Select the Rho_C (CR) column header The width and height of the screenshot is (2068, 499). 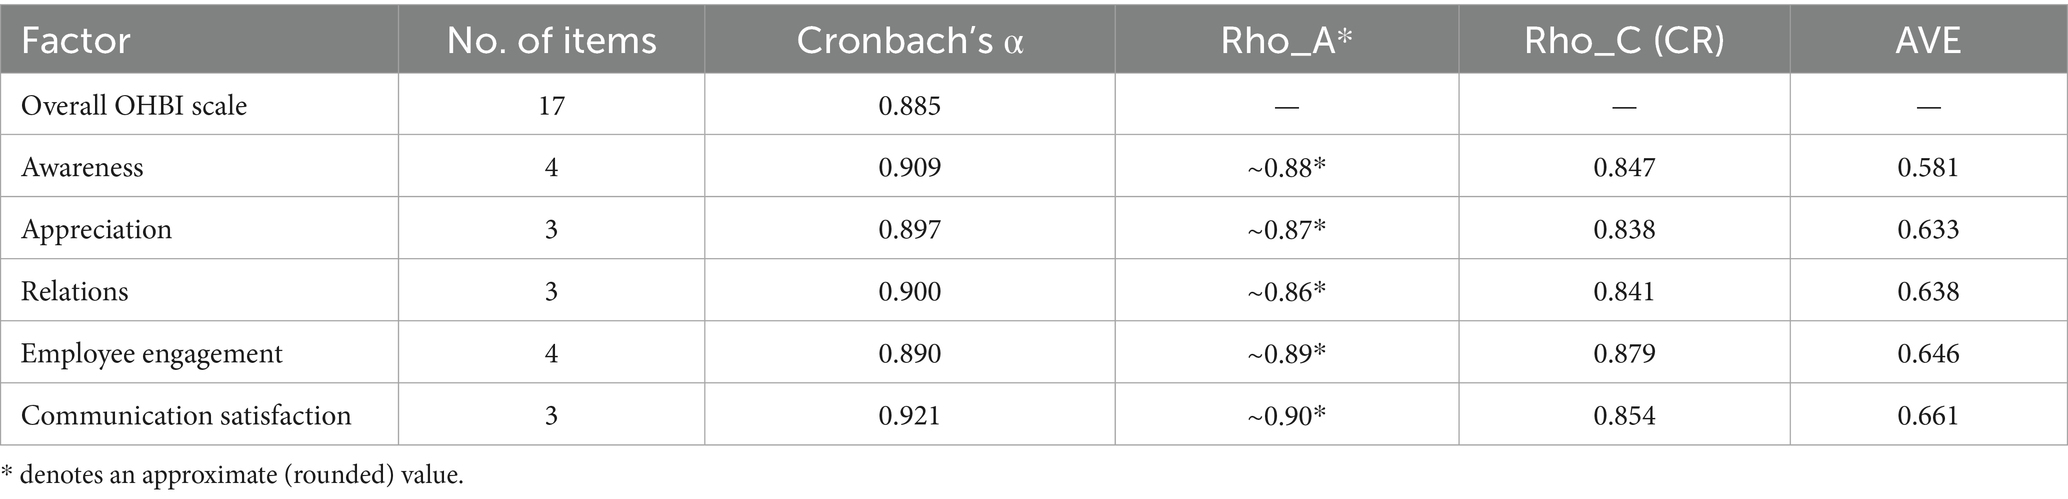point(1624,40)
